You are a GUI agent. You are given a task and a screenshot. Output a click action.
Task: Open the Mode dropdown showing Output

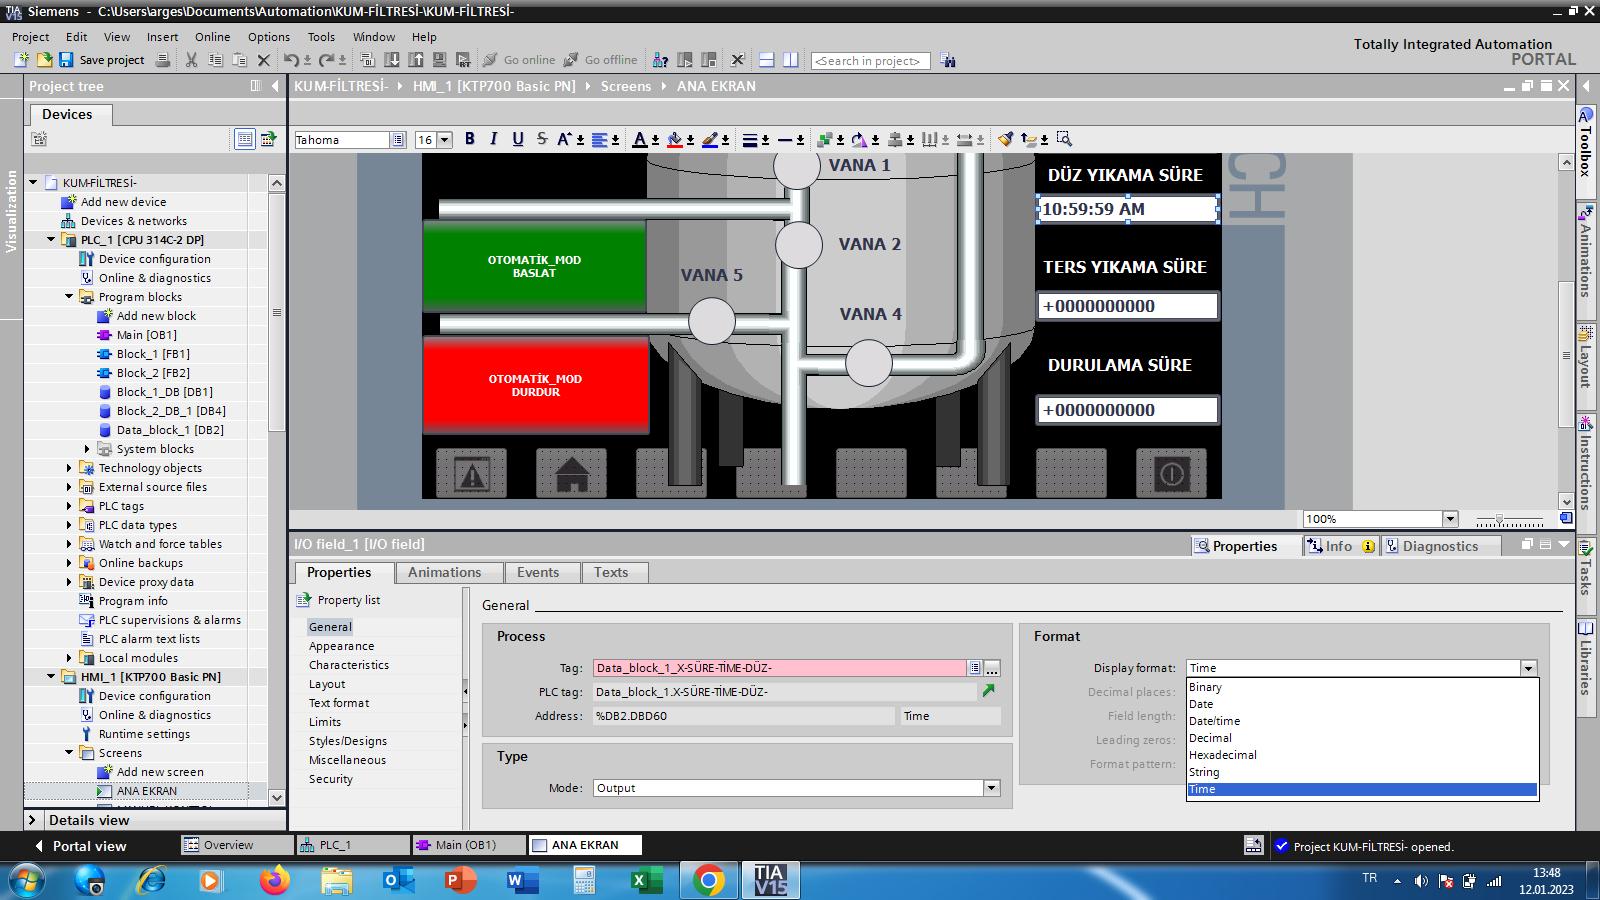click(x=991, y=788)
